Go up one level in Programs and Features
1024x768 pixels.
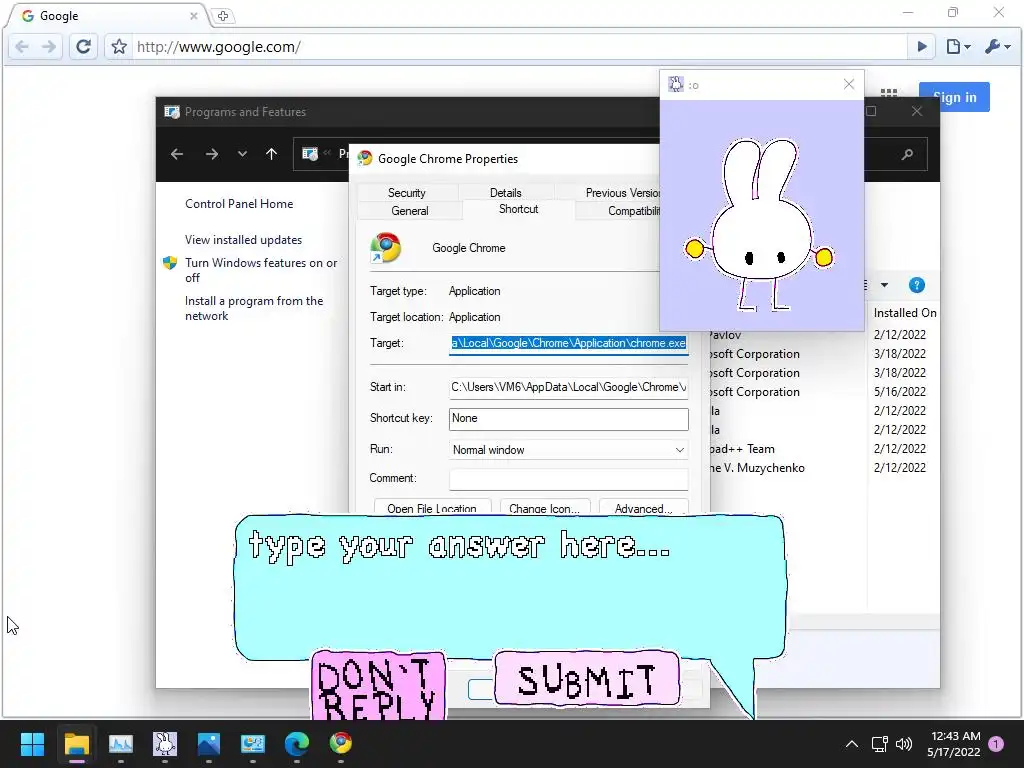[272, 154]
